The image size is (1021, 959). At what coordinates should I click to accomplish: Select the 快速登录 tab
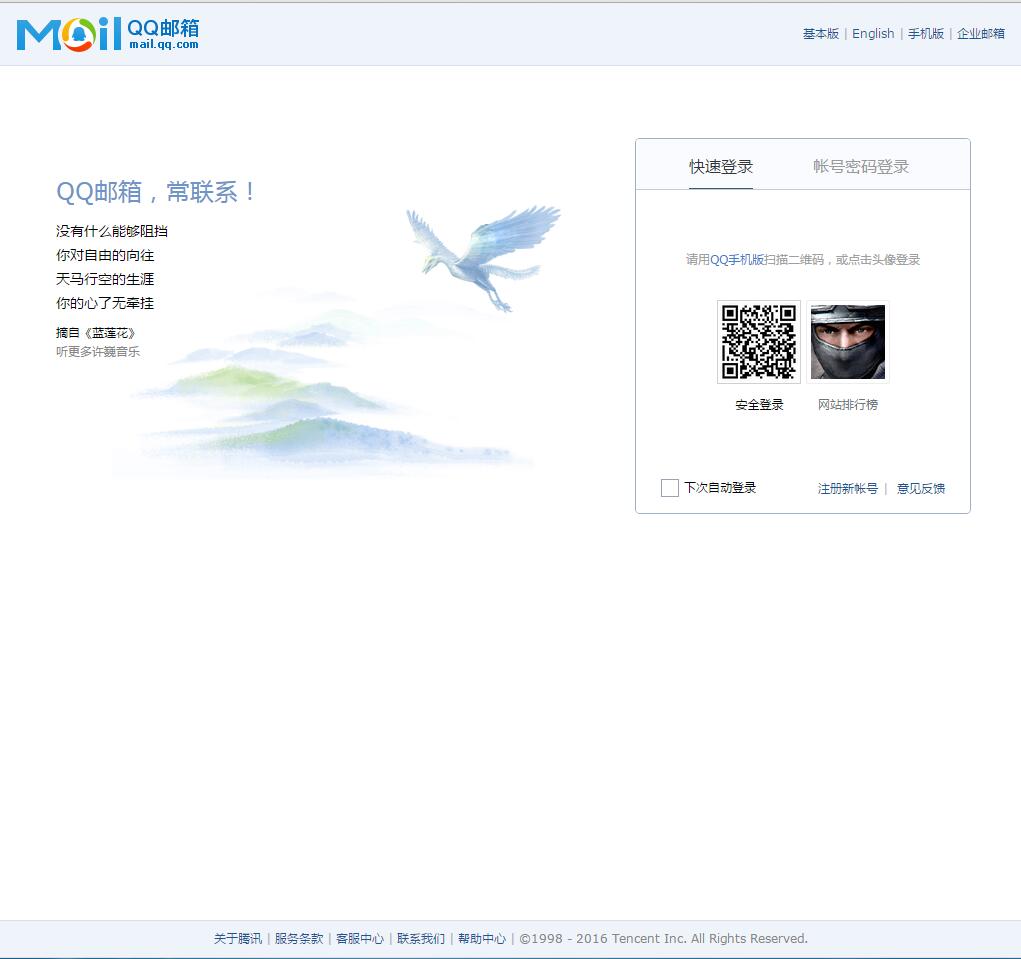coord(721,167)
